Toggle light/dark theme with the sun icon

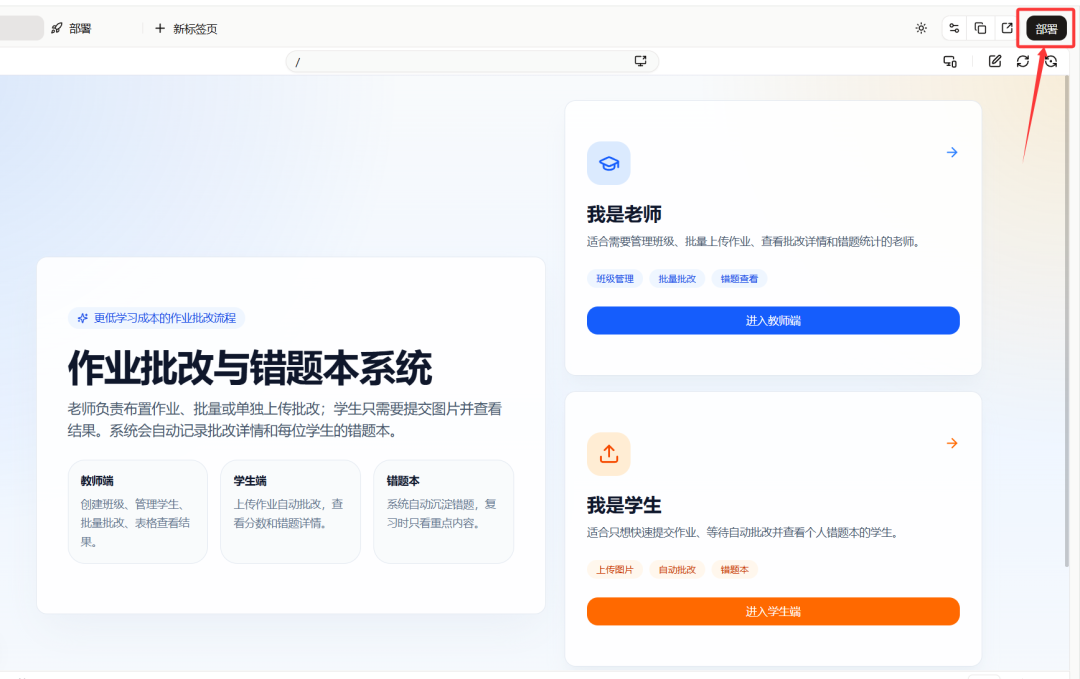(921, 28)
